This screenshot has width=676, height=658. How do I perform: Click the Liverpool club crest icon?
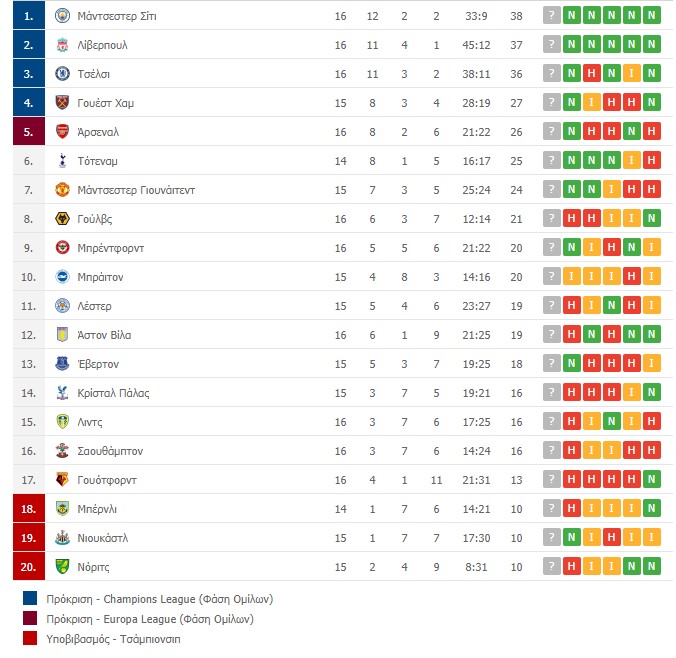pyautogui.click(x=63, y=45)
